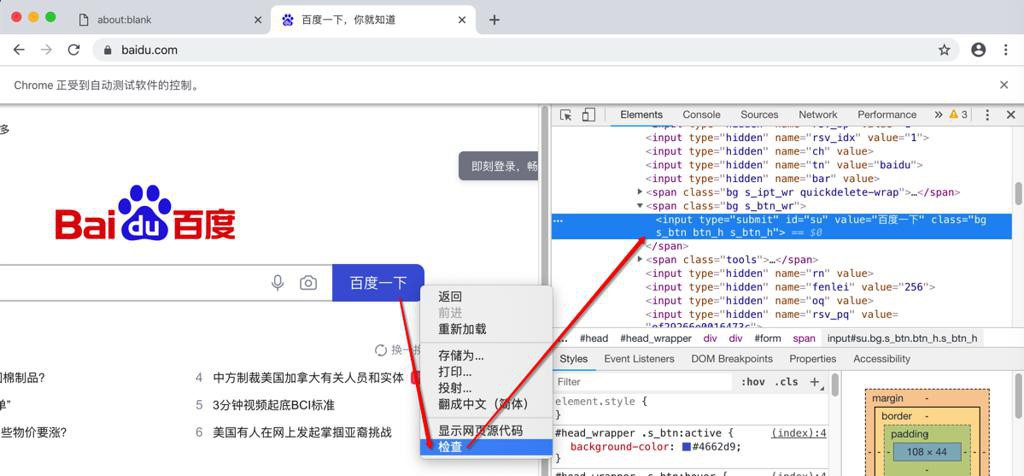Screen dimensions: 1024x476
Task: Open hot search item 3分钟视频起底BCI标准
Action: (x=274, y=405)
